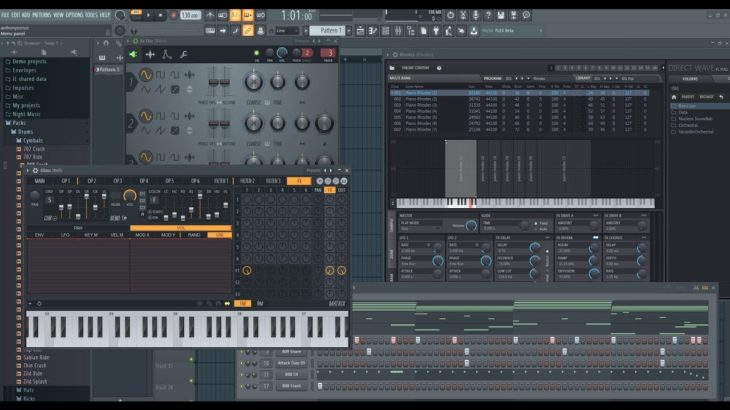Open the HELP menu
The width and height of the screenshot is (730, 410).
[x=105, y=15]
